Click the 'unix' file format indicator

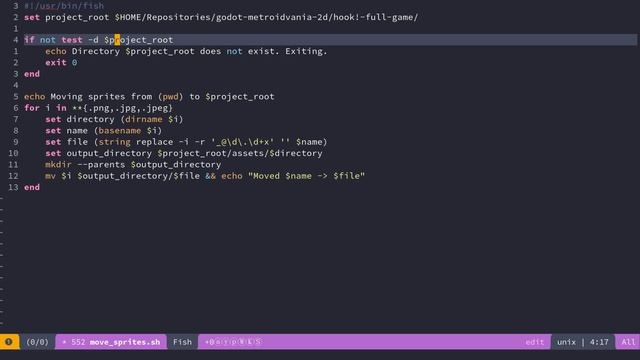566,342
